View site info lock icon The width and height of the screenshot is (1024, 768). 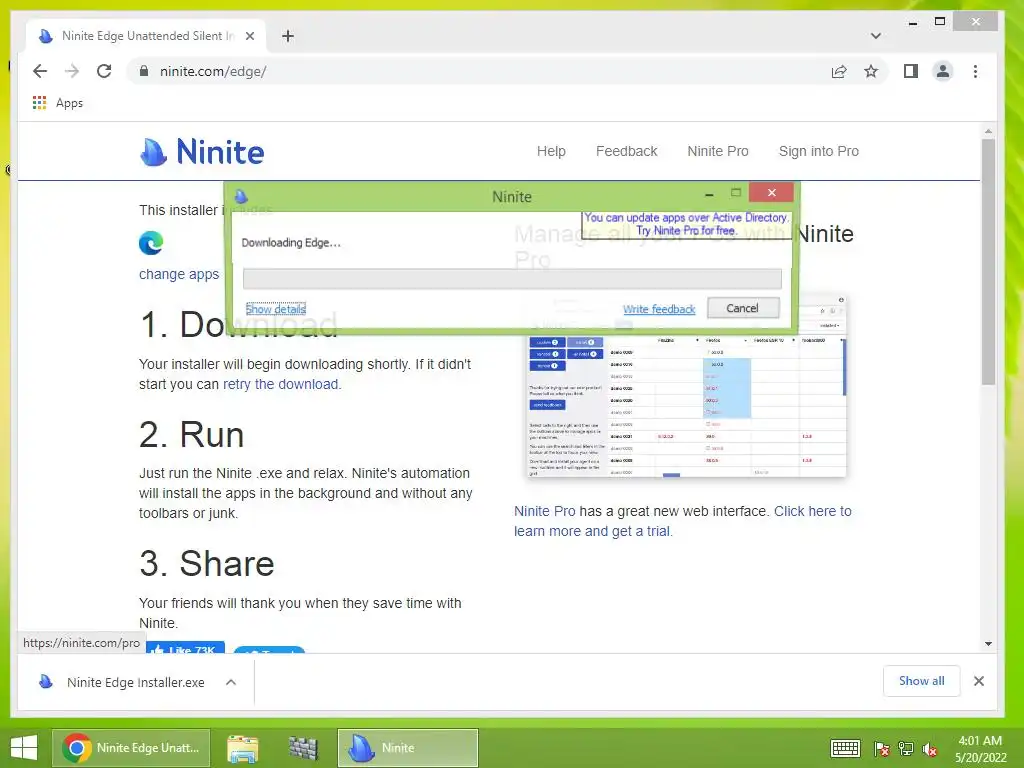144,71
